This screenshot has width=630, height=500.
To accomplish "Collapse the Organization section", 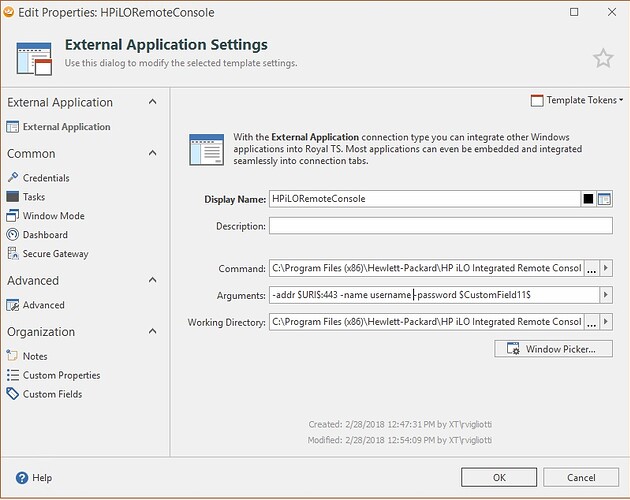I will 153,332.
